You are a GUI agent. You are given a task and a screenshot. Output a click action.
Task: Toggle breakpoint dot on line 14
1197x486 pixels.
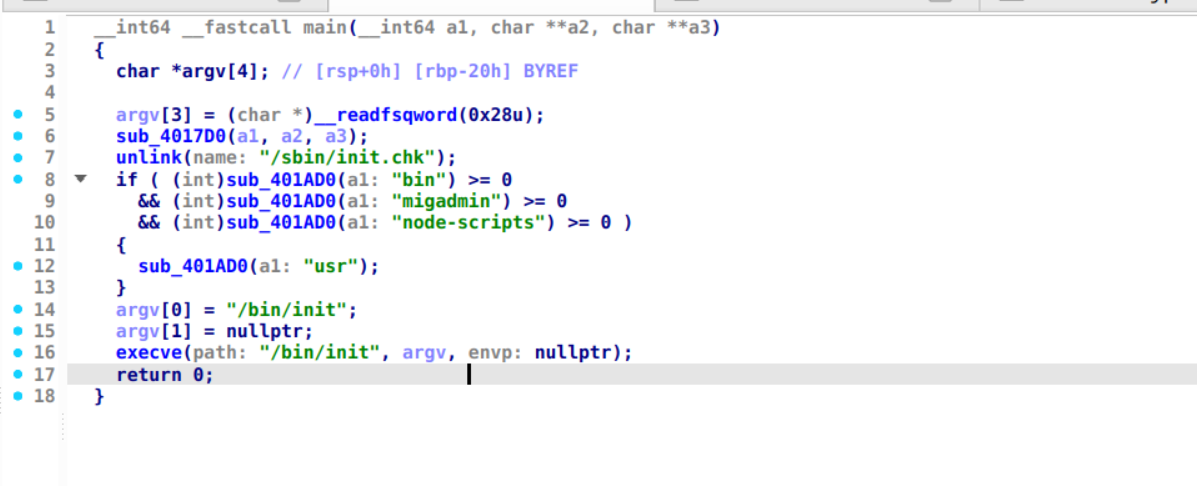18,309
